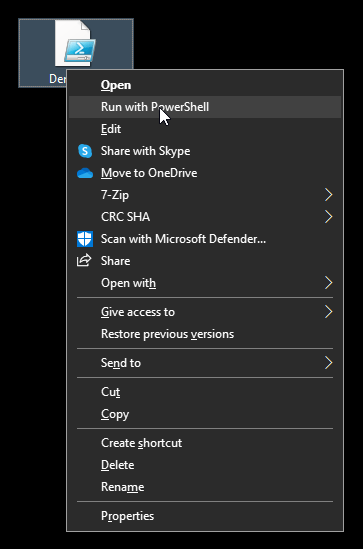Open the 7-Zip menu entry
The image size is (363, 549).
205,195
